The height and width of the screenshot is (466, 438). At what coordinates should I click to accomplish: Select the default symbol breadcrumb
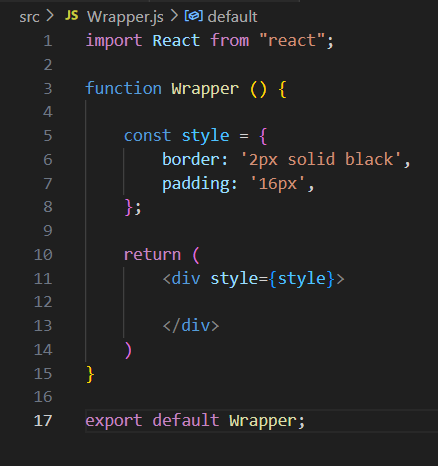[x=232, y=17]
